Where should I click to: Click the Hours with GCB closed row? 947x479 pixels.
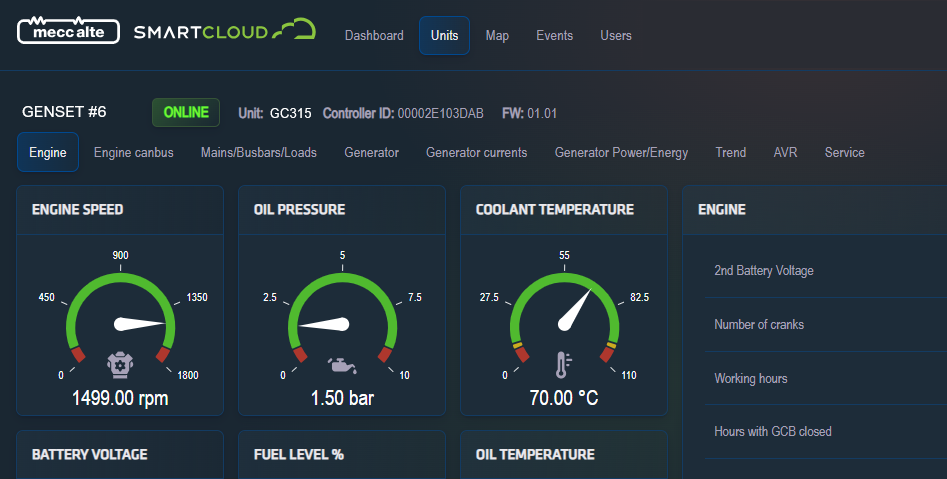pos(826,431)
